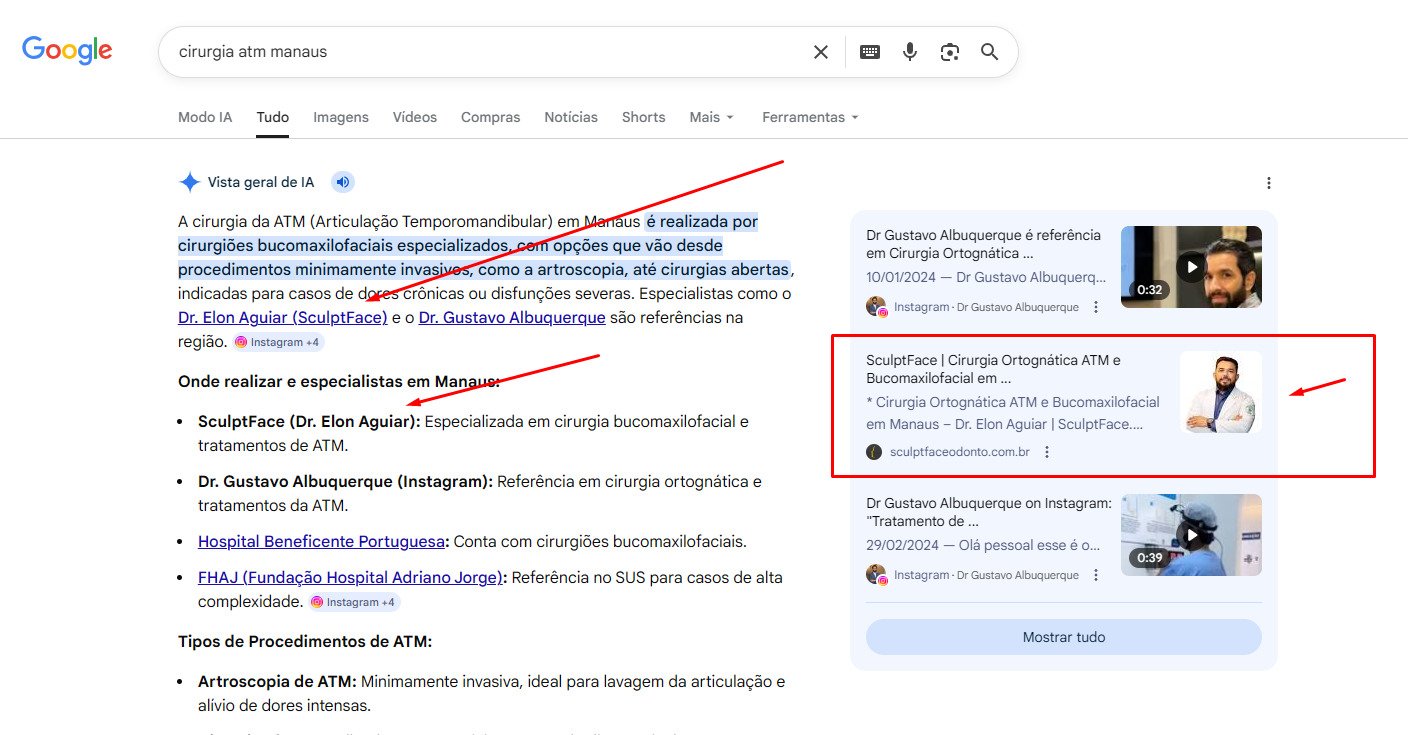Select the Tudo tab
This screenshot has width=1408, height=735.
point(272,117)
